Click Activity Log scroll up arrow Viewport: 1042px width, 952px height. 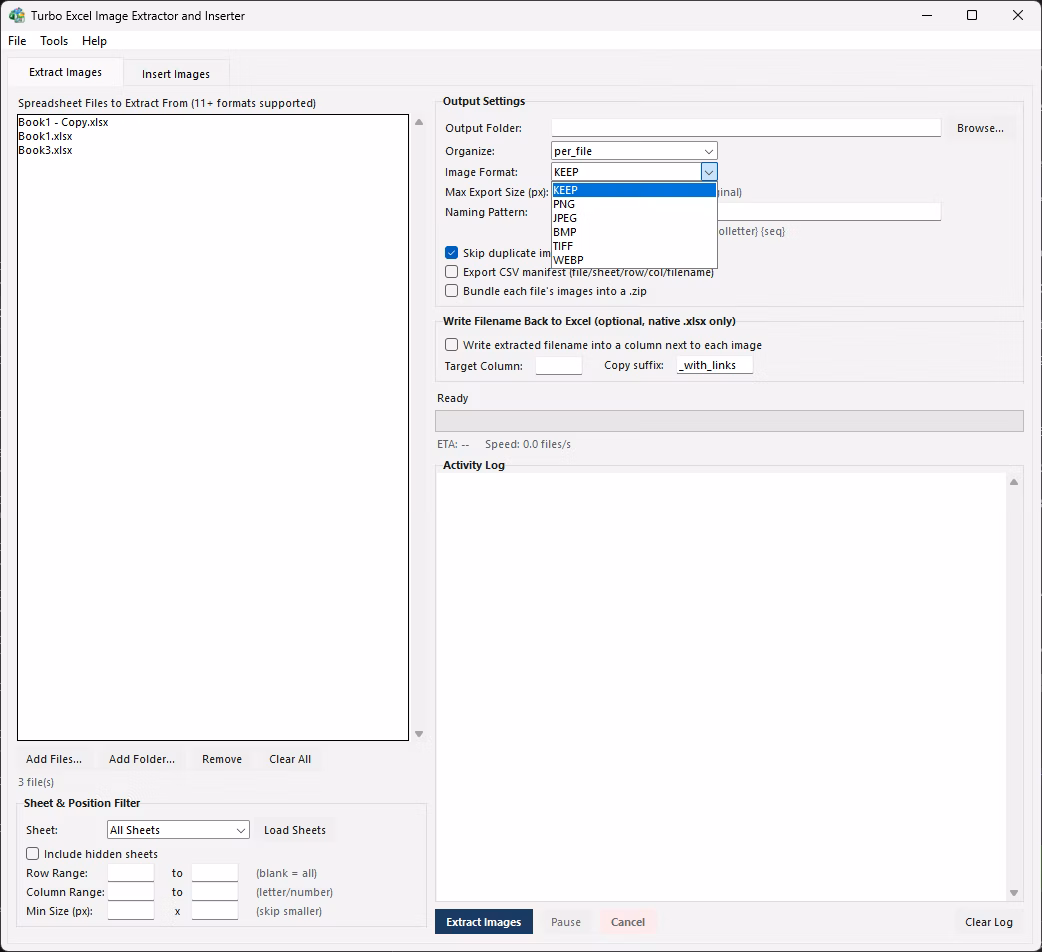[1013, 482]
